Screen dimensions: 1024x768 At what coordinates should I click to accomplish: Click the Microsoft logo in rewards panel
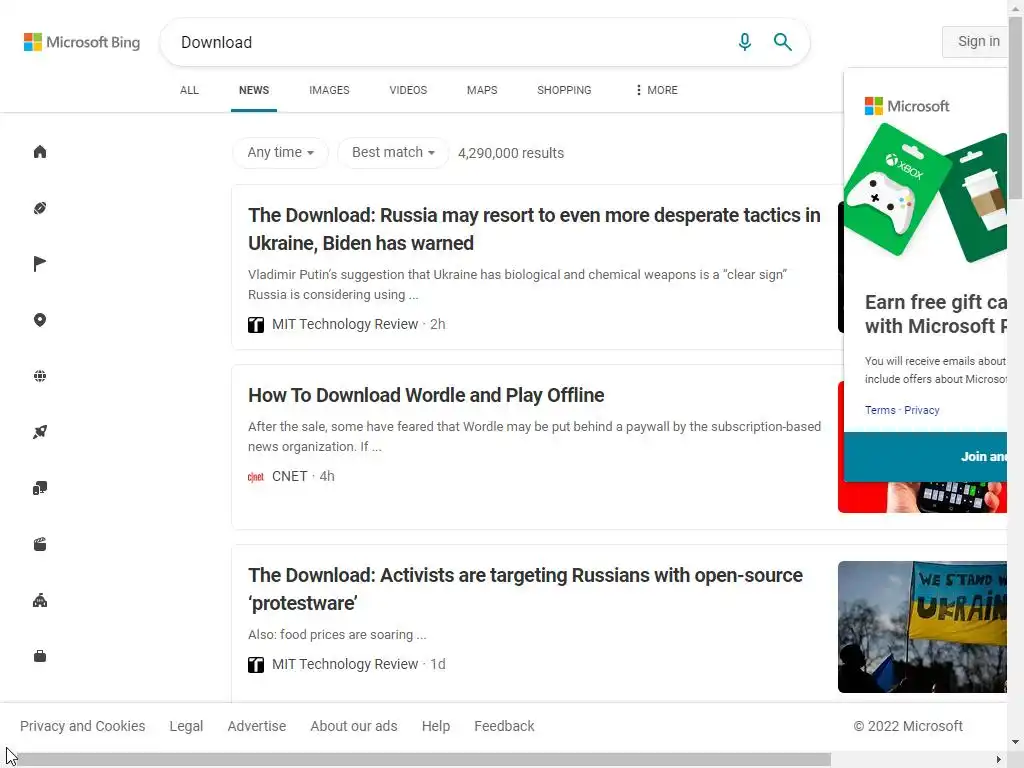coord(906,106)
